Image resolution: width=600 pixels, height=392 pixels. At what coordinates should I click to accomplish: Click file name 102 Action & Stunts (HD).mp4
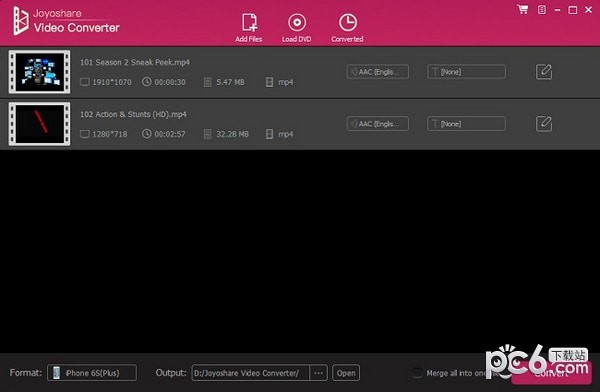[x=133, y=114]
